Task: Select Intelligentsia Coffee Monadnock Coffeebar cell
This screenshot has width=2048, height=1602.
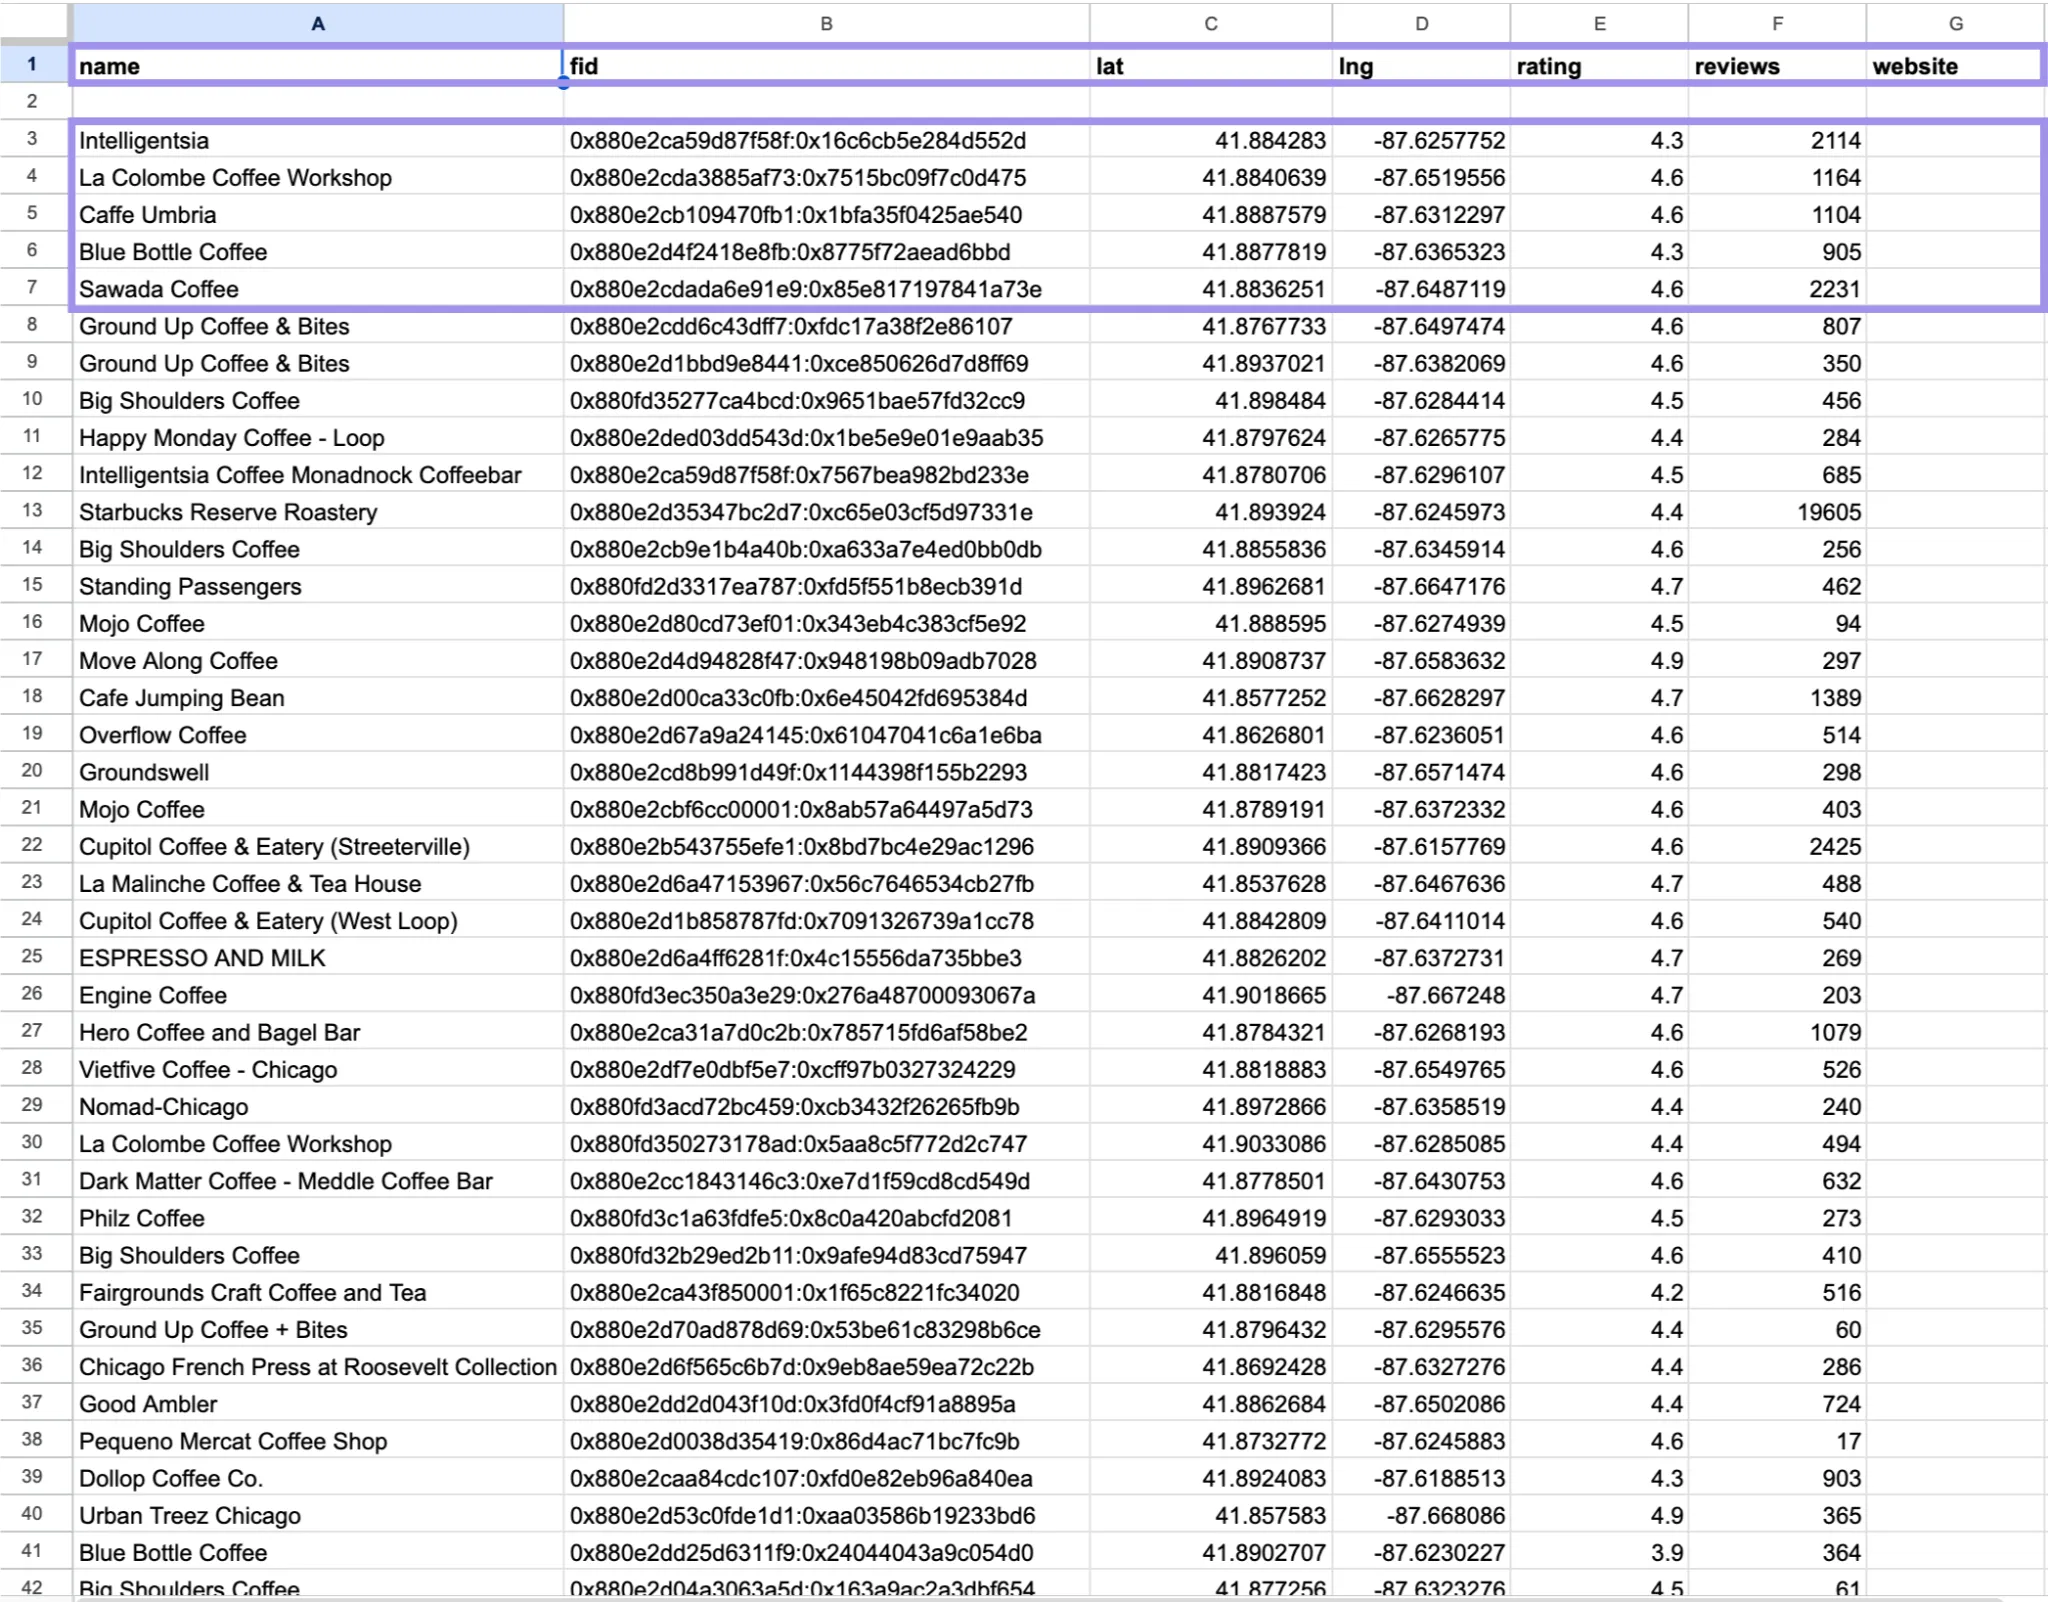Action: coord(317,474)
